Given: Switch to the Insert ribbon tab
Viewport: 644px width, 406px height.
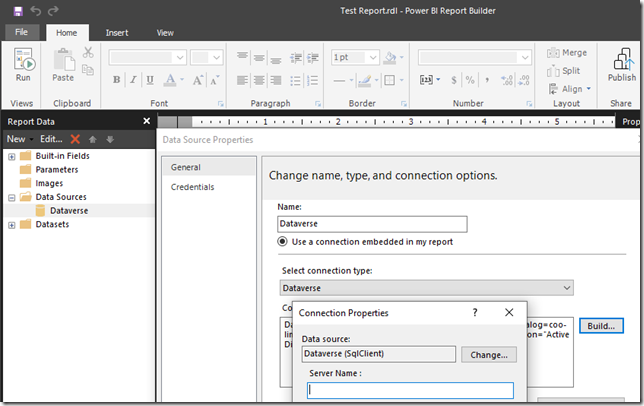Looking at the screenshot, I should [x=117, y=33].
